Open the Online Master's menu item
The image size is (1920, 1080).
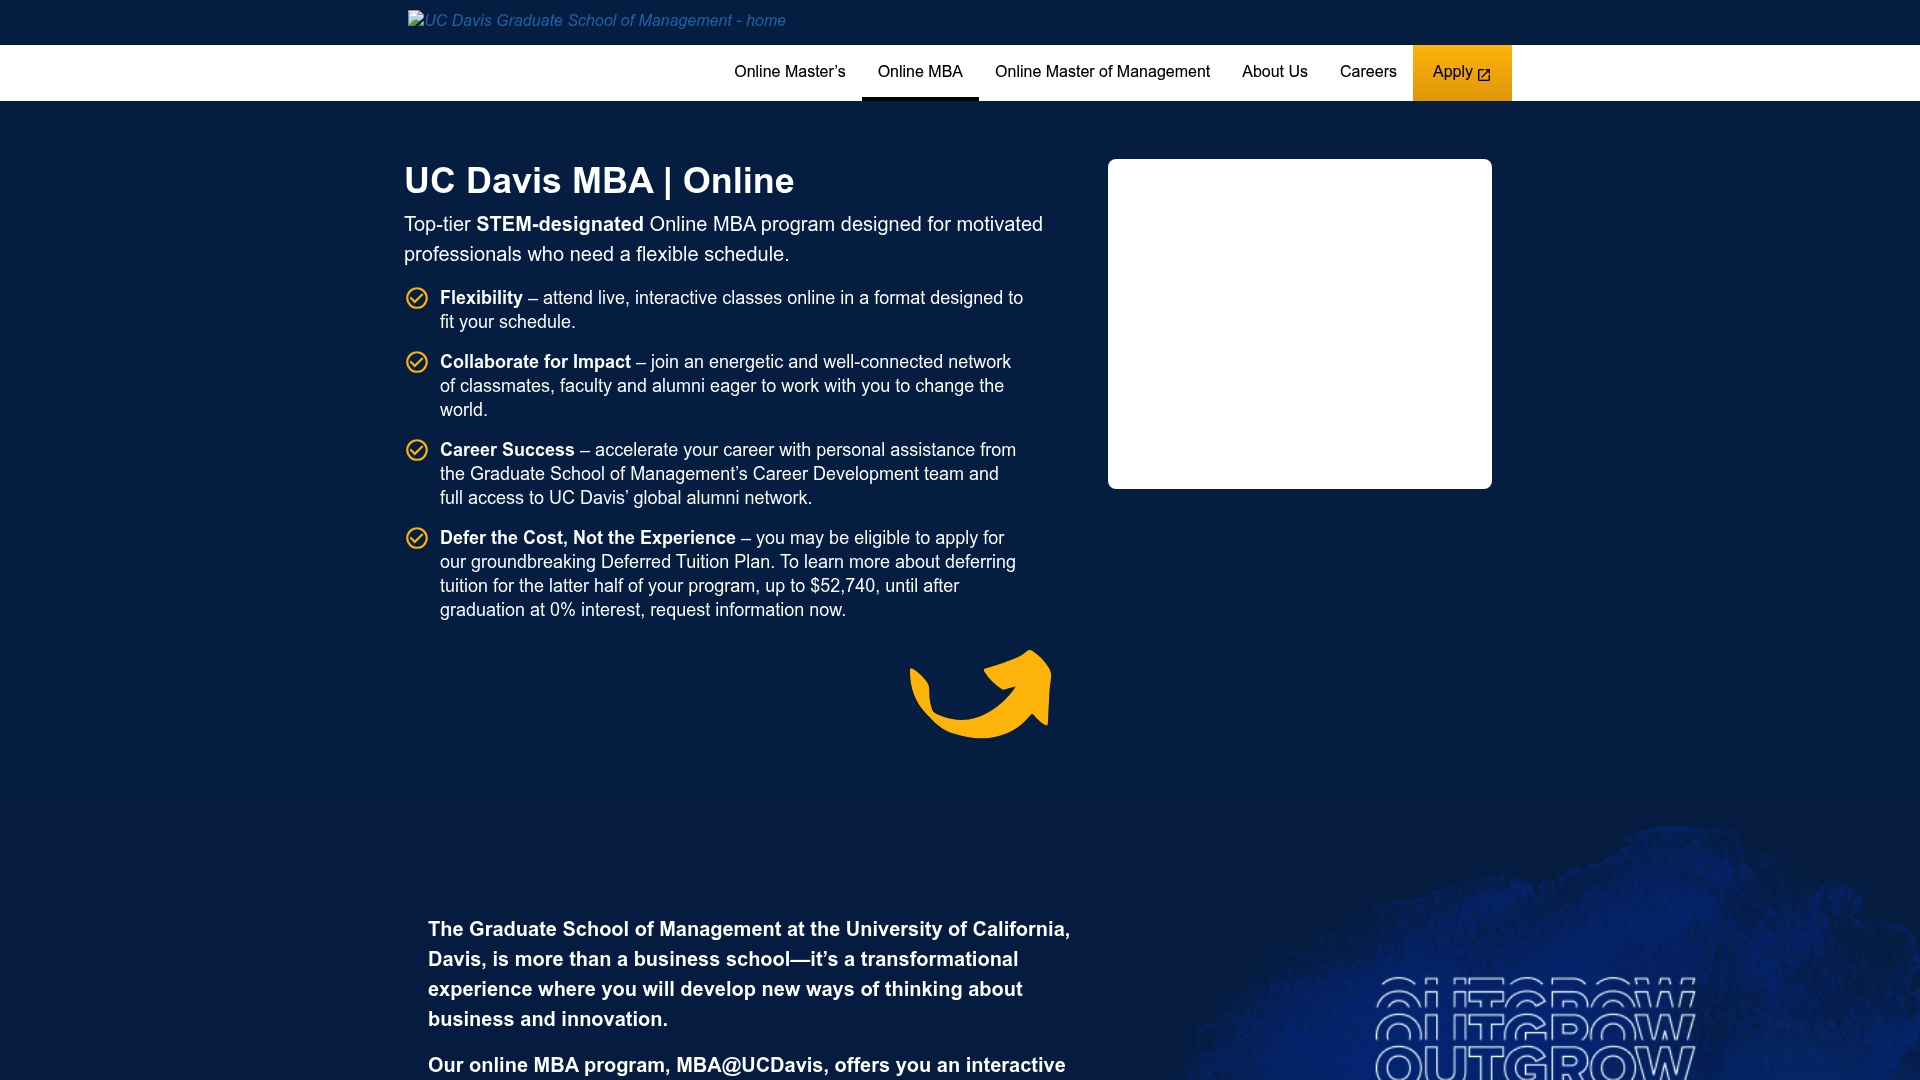[790, 72]
